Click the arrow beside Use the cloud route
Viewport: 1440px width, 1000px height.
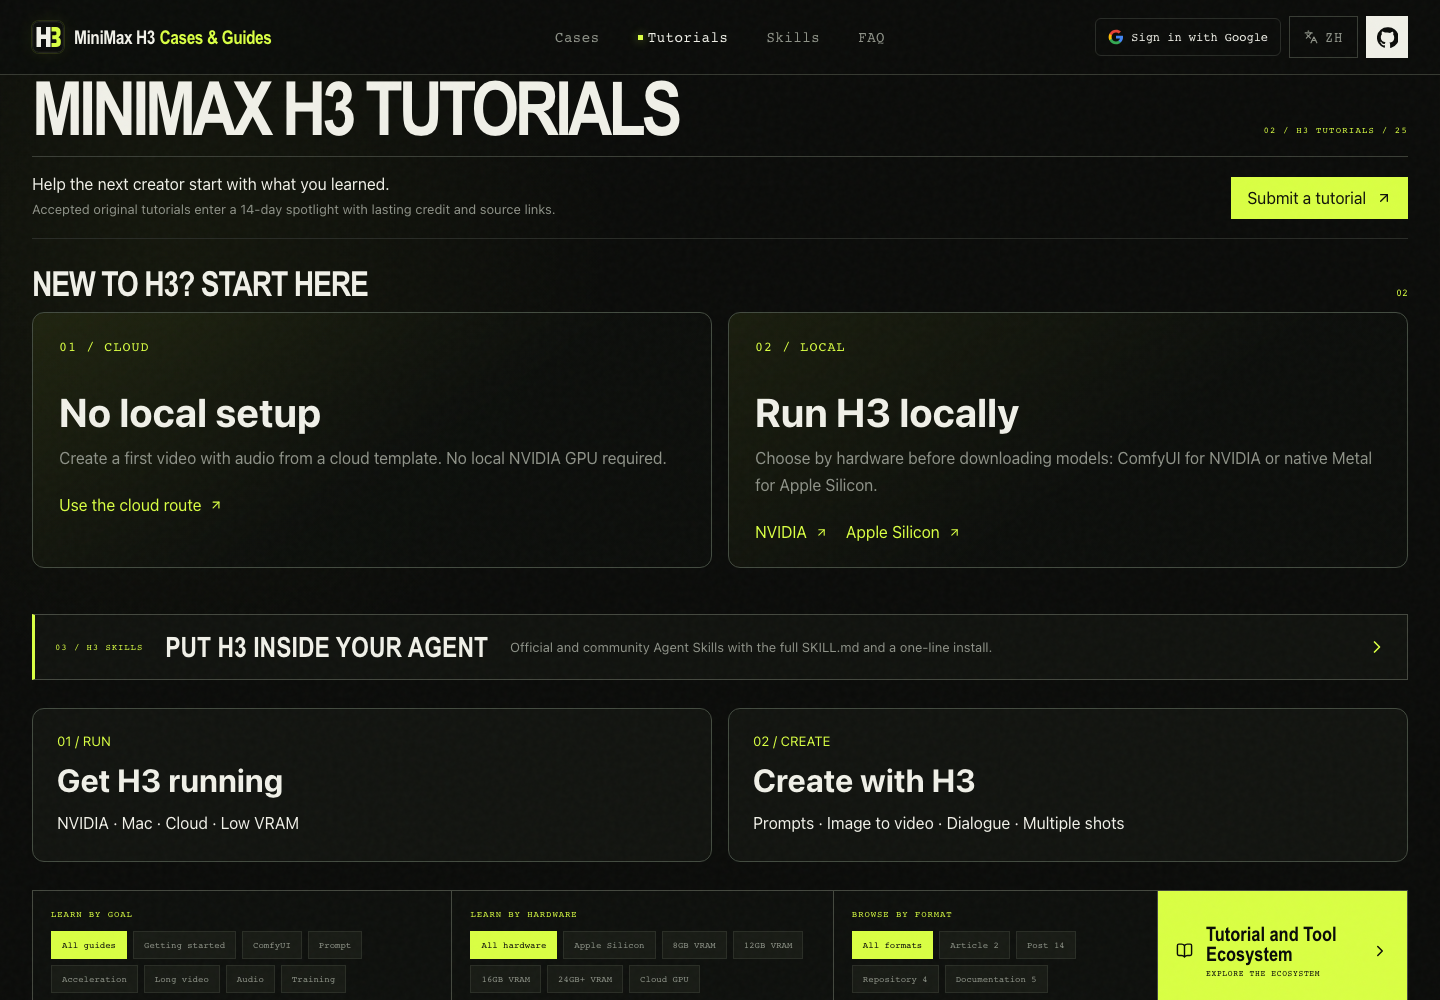click(216, 505)
